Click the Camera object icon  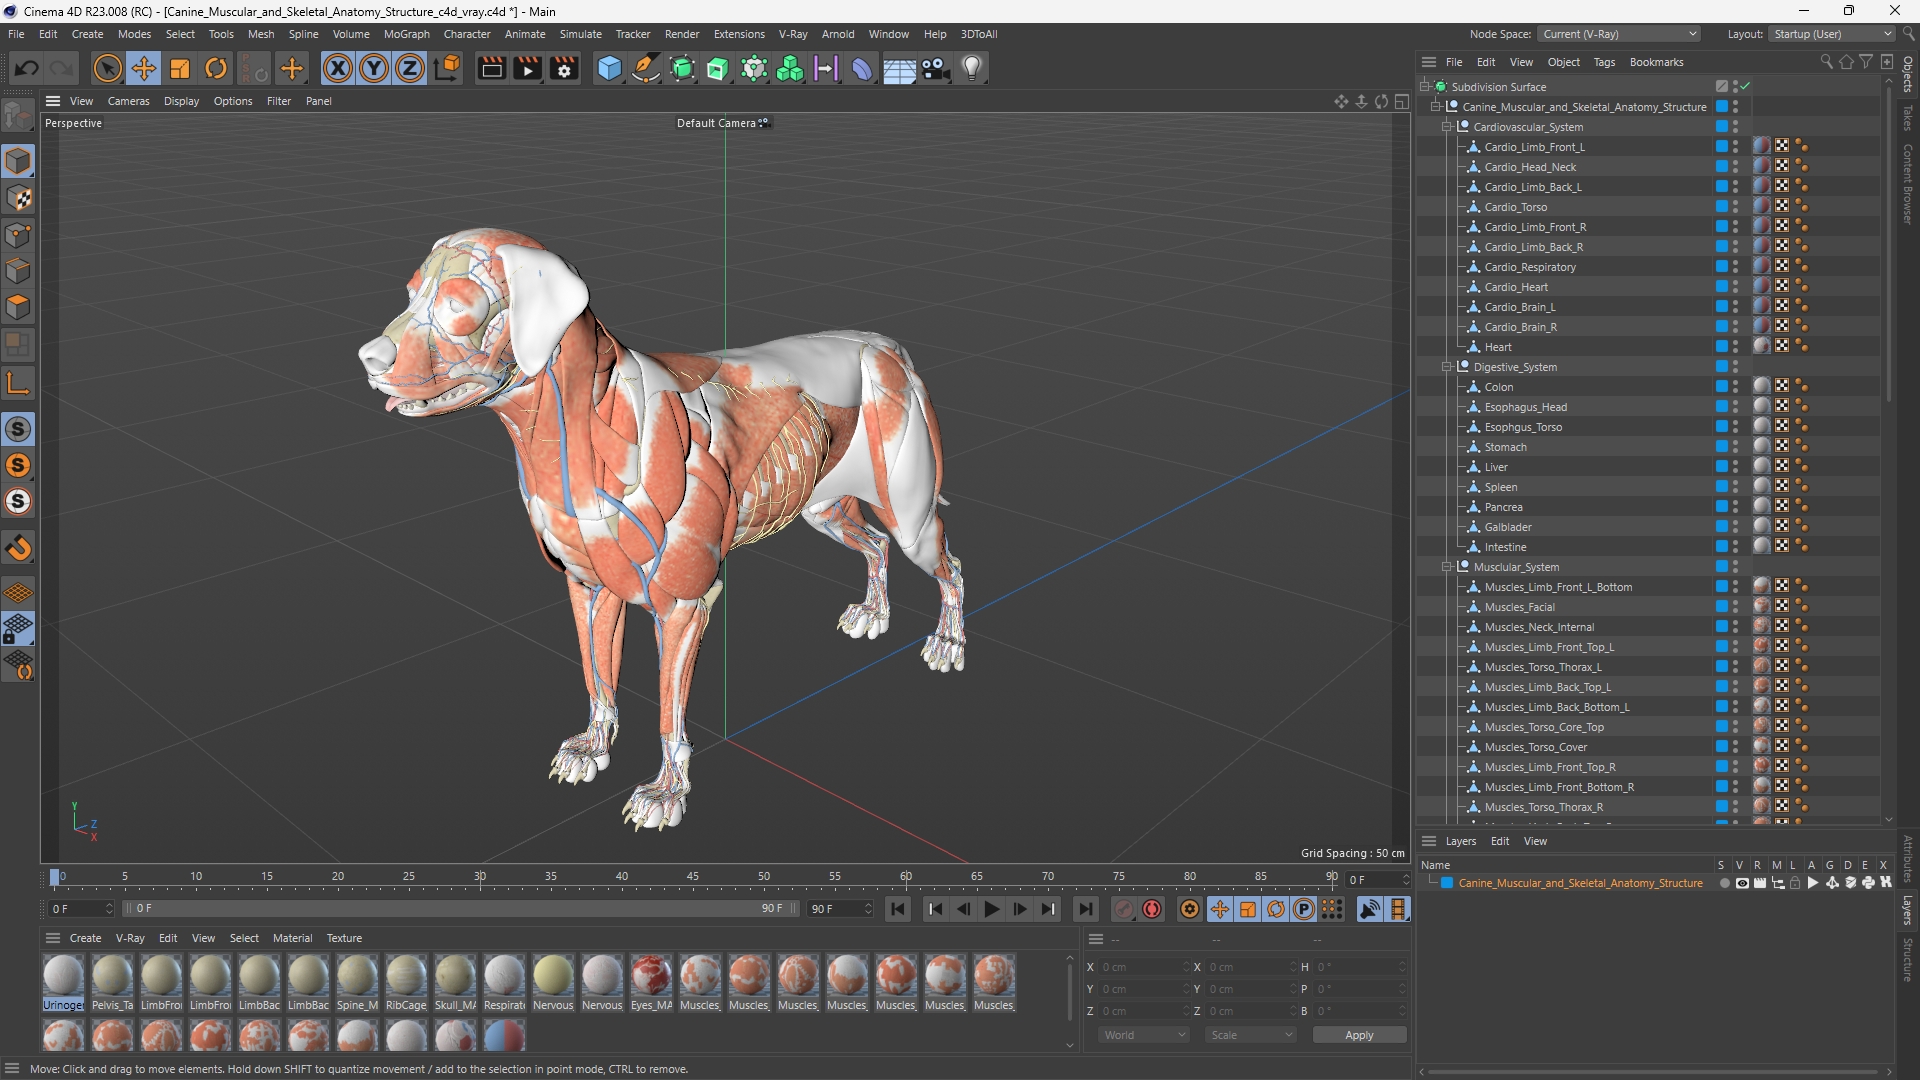point(936,68)
